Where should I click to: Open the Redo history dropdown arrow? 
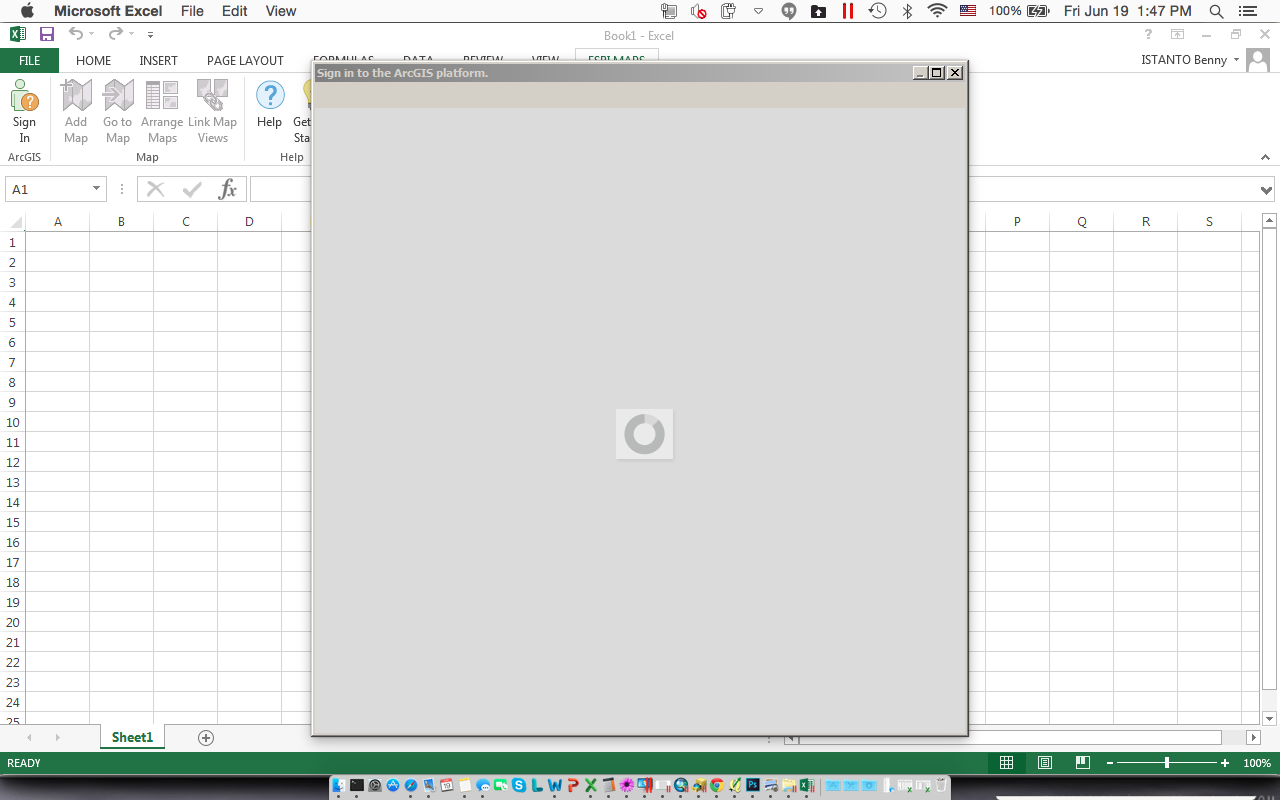131,34
